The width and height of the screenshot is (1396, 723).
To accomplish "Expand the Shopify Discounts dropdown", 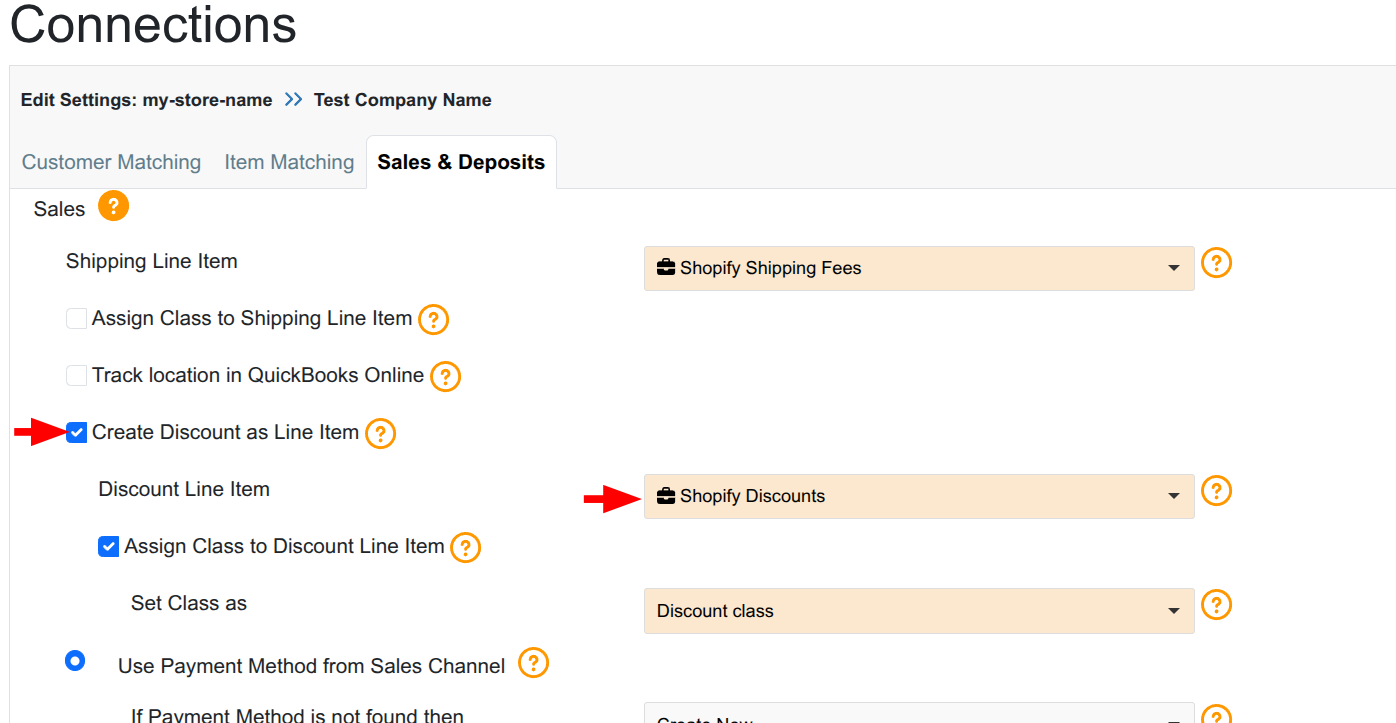I will coord(918,496).
